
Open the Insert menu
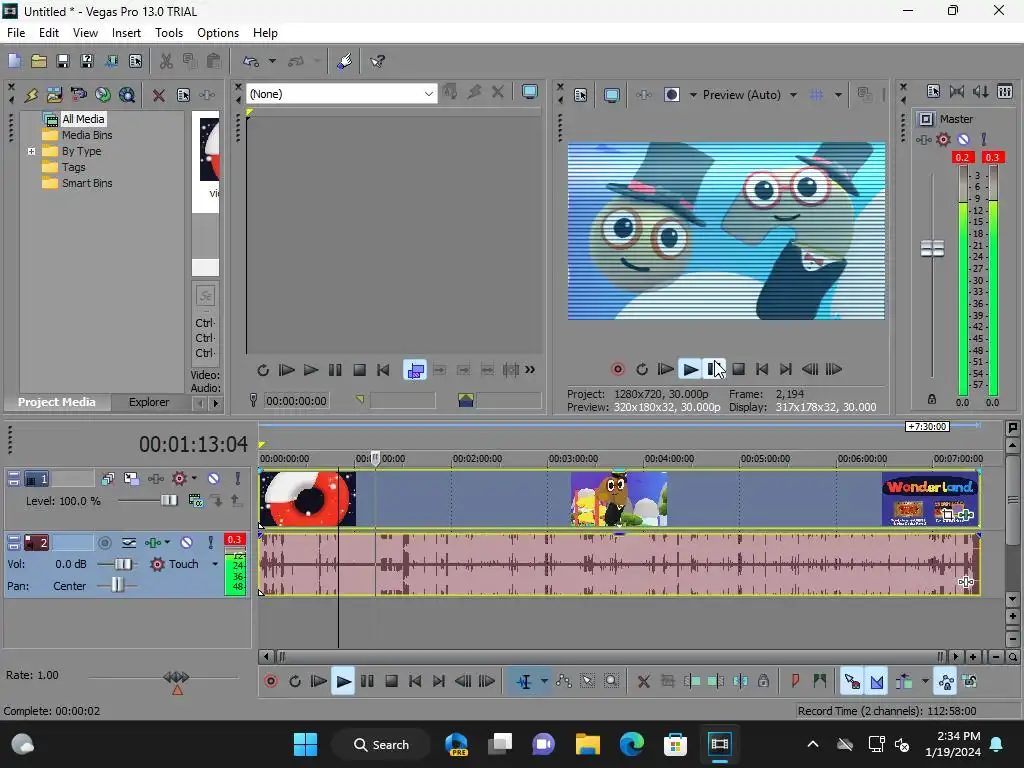pos(126,33)
